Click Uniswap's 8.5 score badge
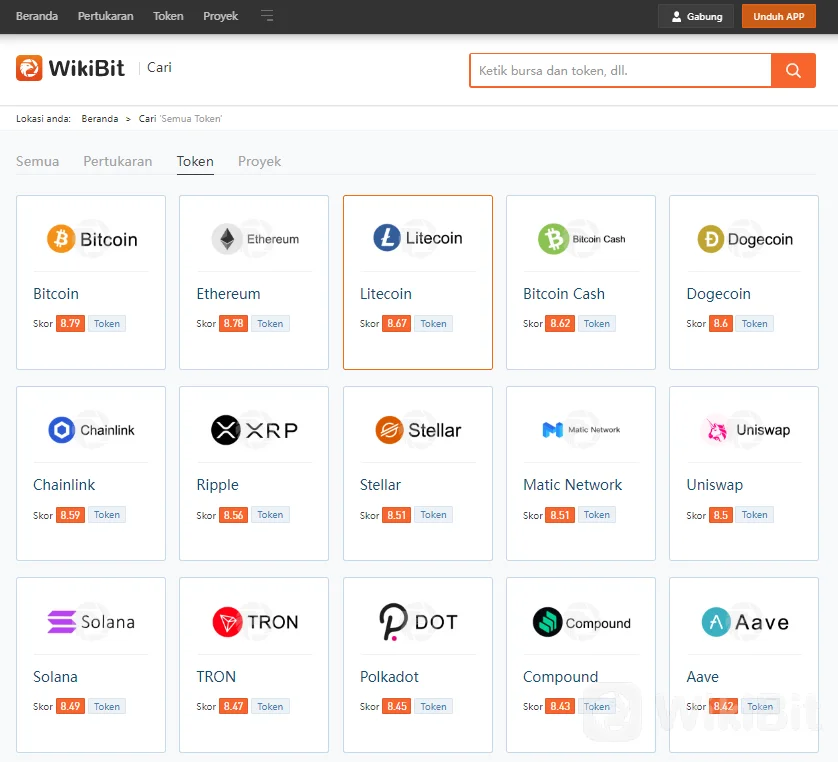 [720, 515]
